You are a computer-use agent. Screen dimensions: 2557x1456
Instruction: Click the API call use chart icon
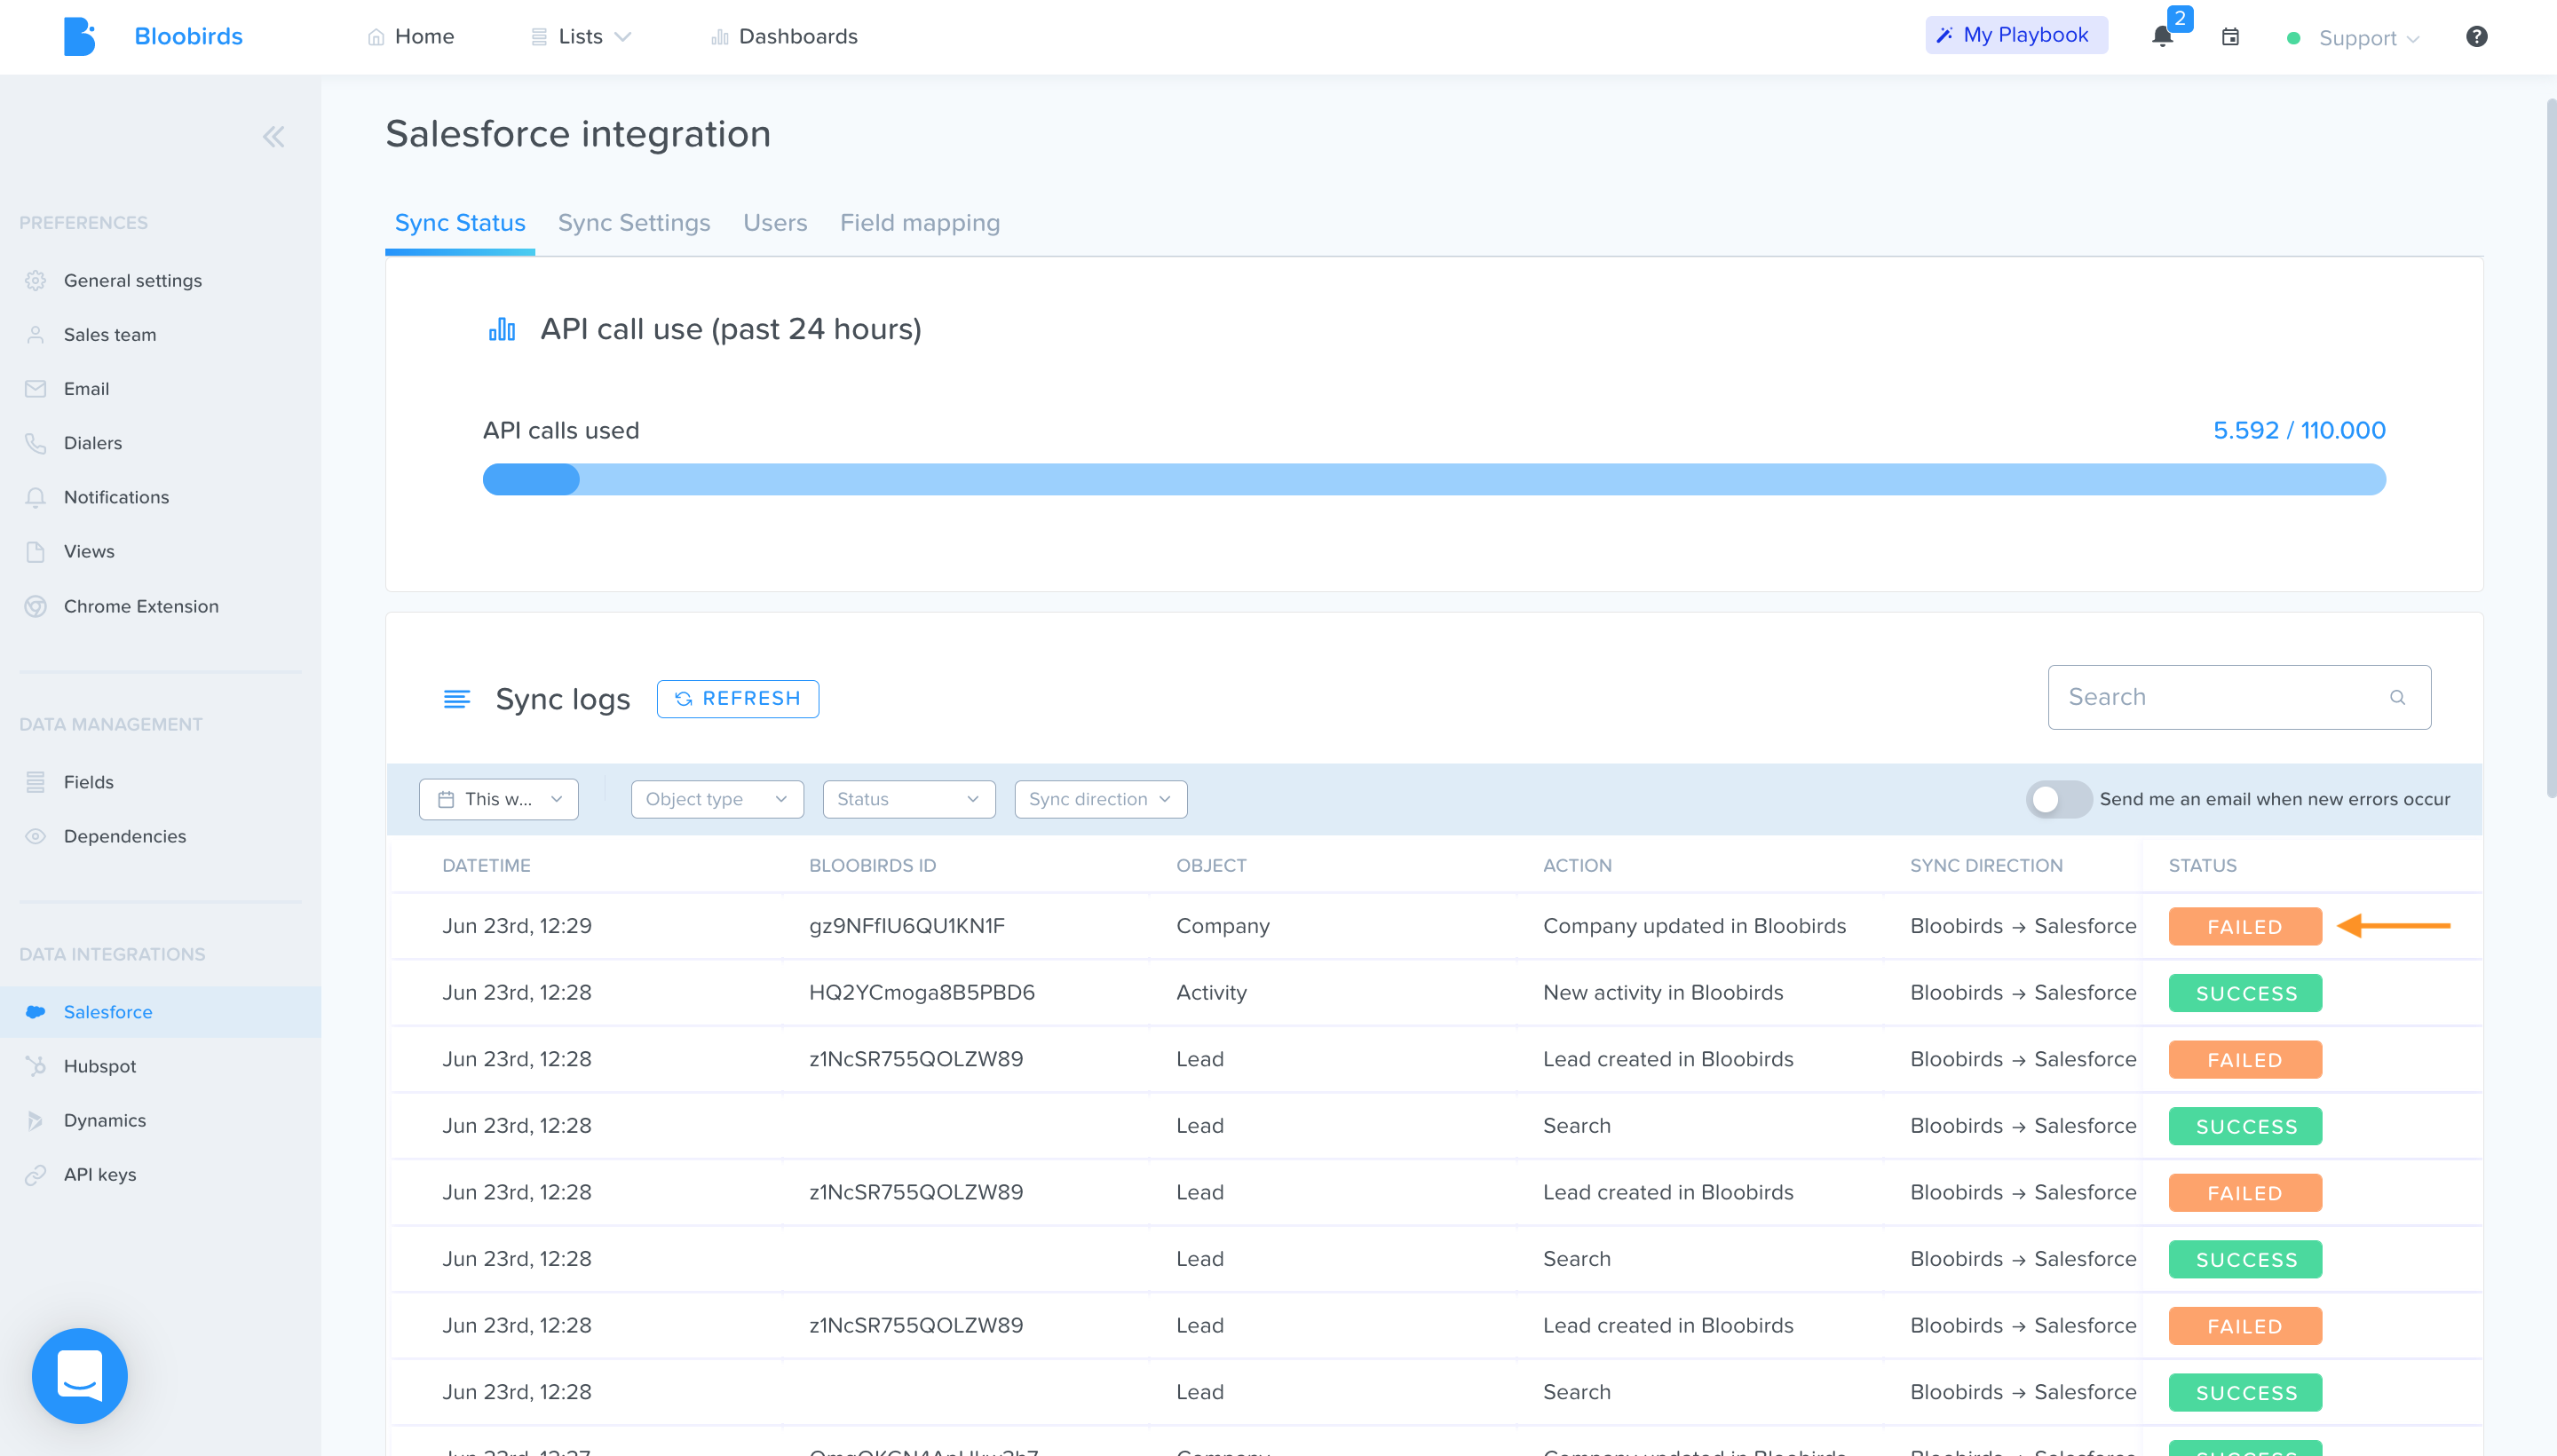(x=502, y=329)
